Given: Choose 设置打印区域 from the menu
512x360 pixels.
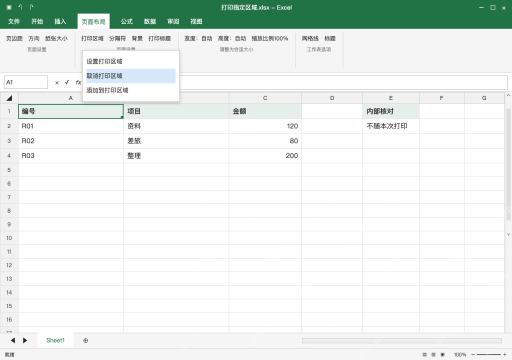Looking at the screenshot, I should (x=131, y=61).
